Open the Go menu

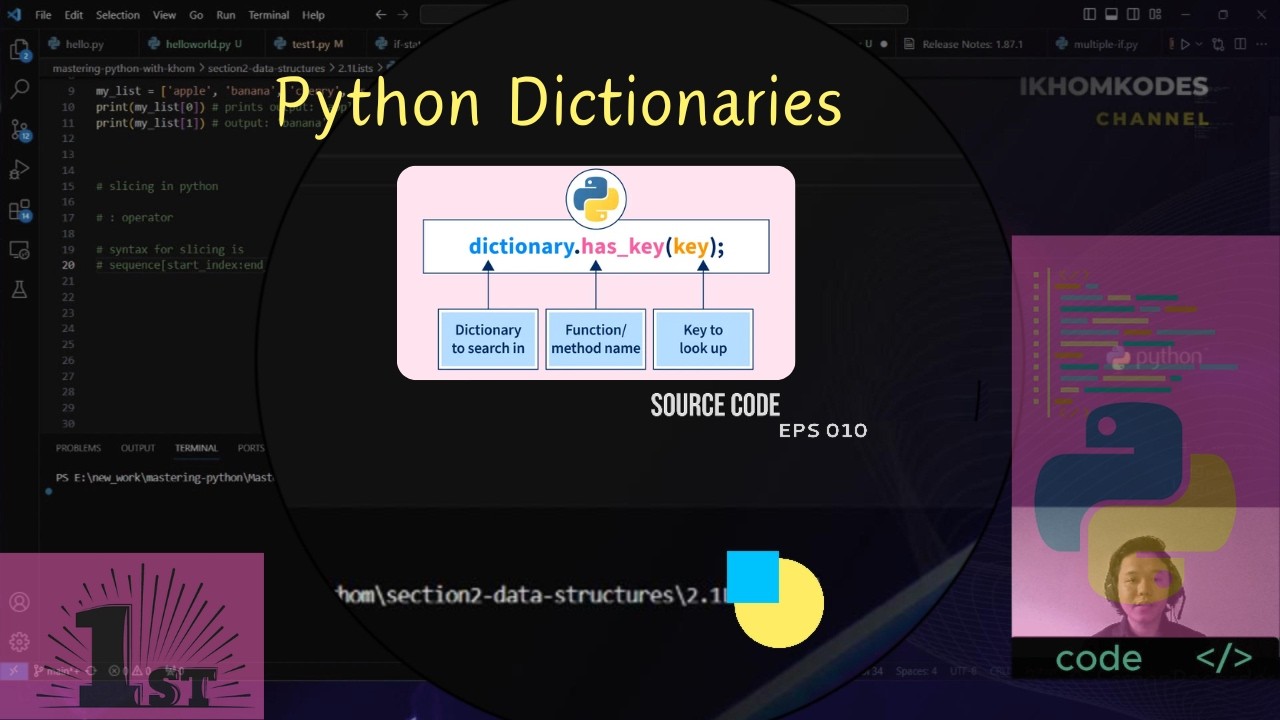click(x=196, y=15)
